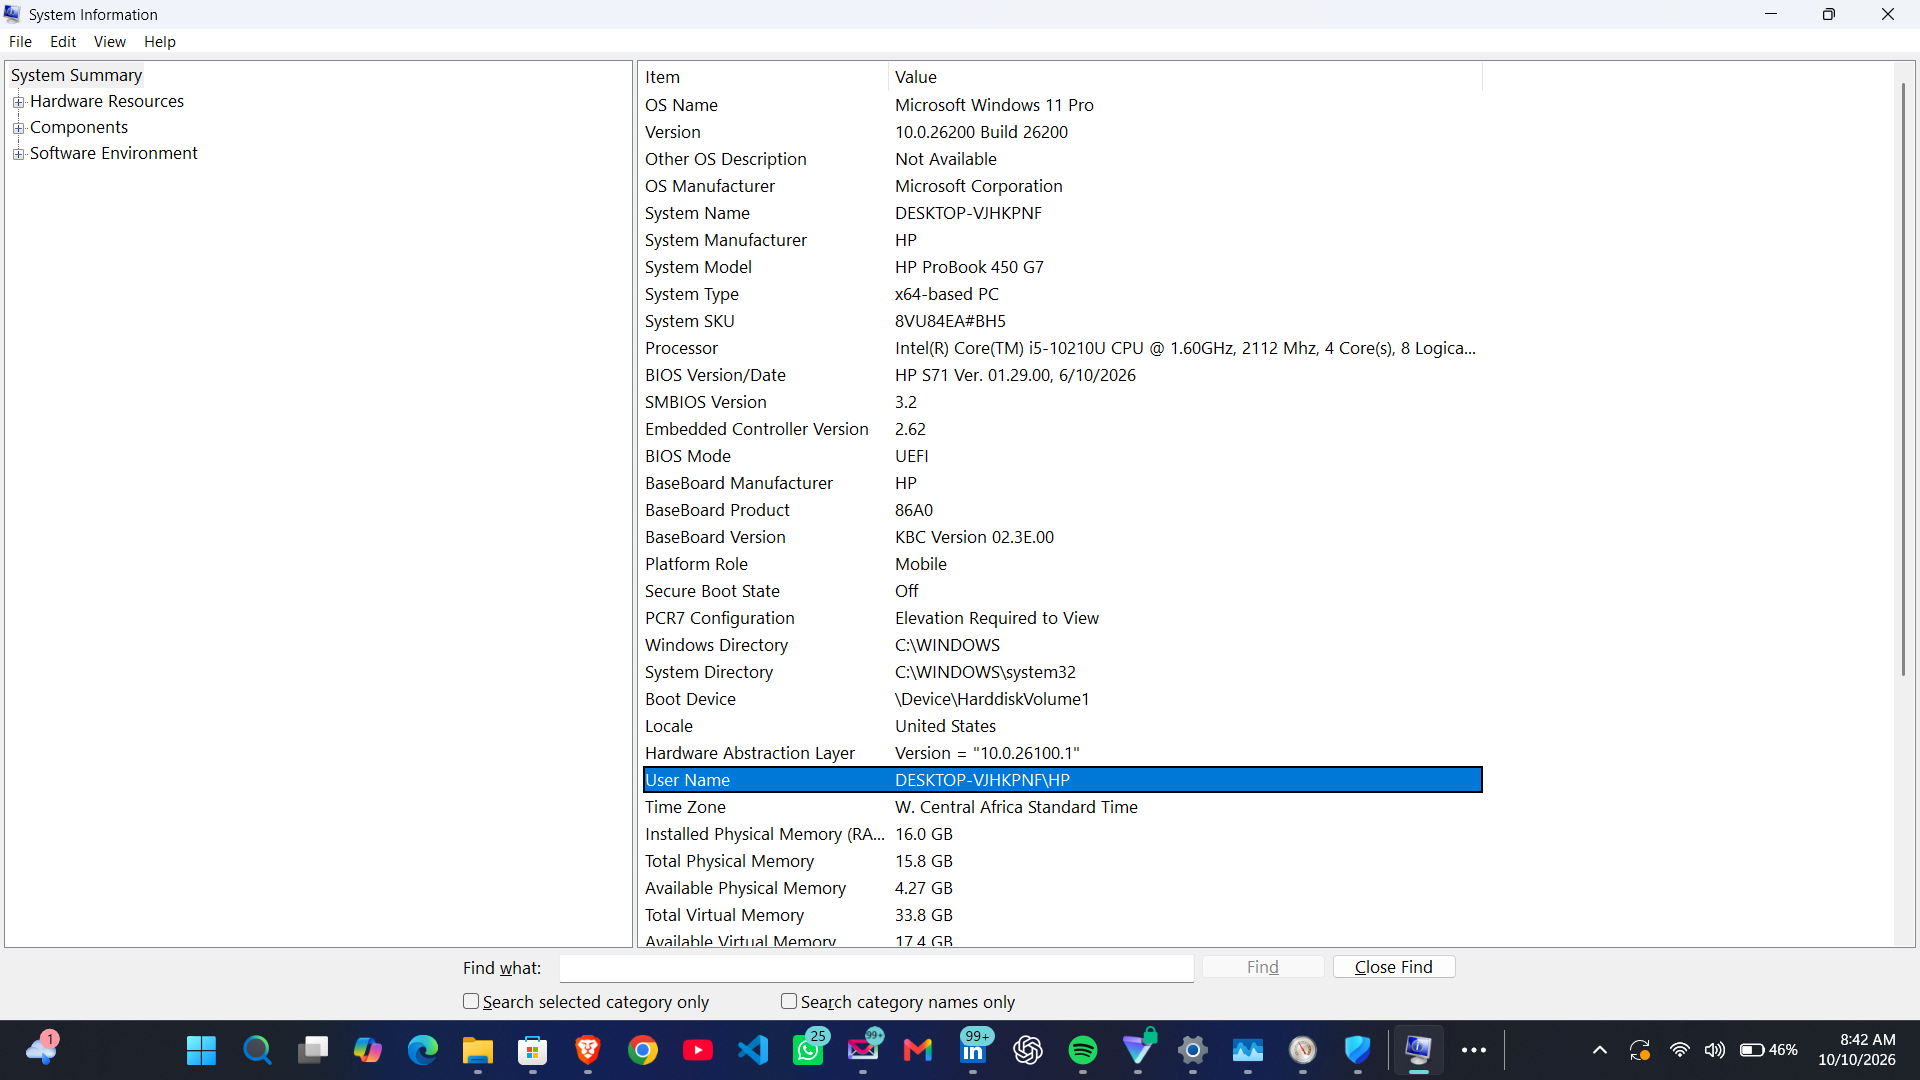Launch Brave browser from the taskbar
Image resolution: width=1920 pixels, height=1080 pixels.
tap(588, 1050)
